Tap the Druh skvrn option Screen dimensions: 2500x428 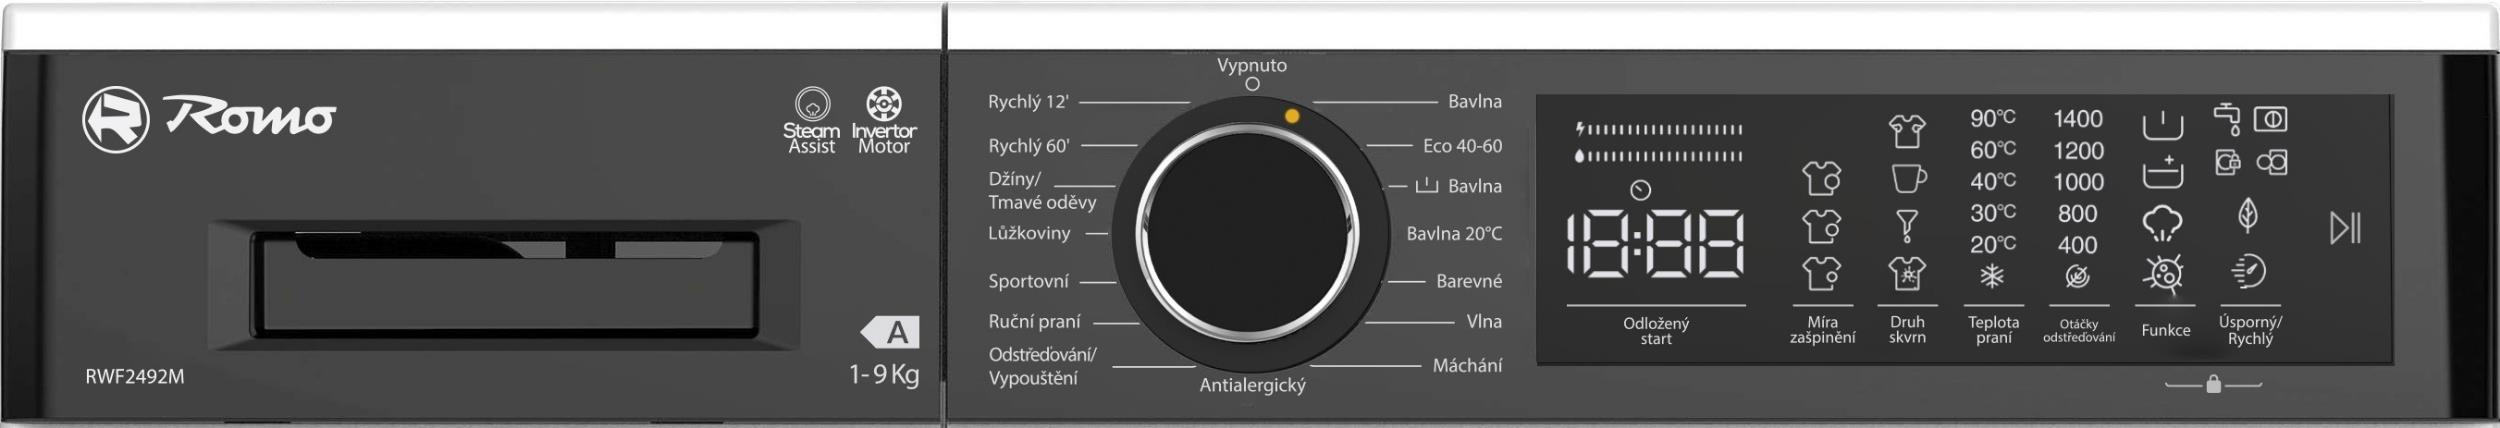(x=1907, y=329)
